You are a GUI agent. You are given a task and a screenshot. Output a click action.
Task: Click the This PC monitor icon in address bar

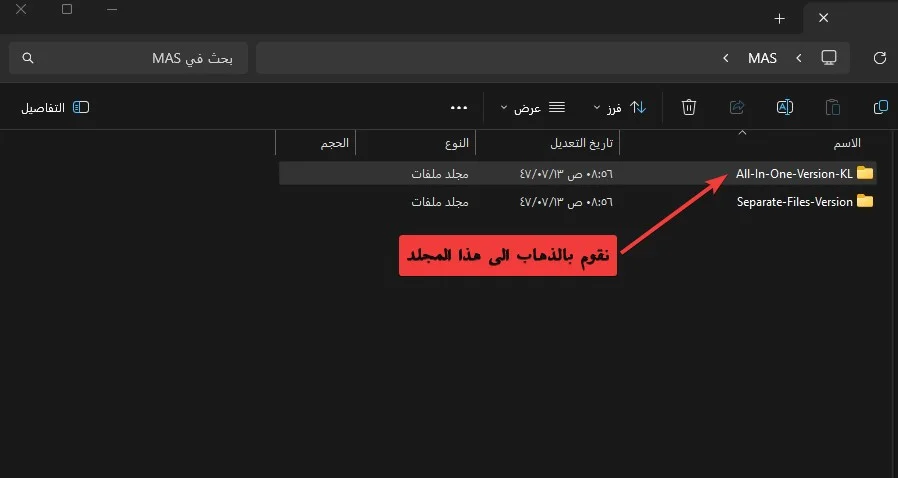click(x=828, y=58)
